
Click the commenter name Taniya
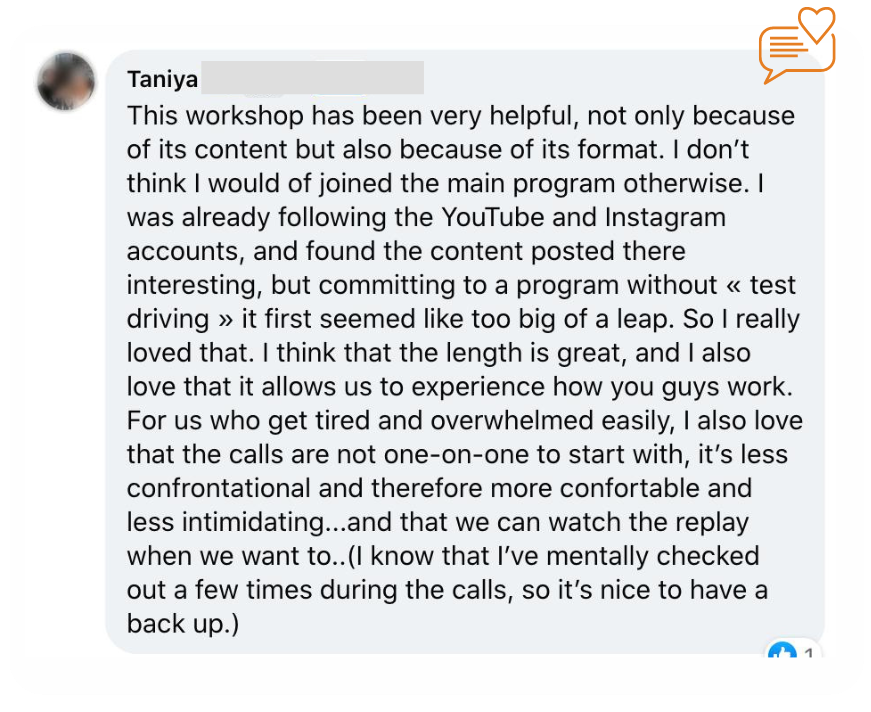pyautogui.click(x=163, y=79)
